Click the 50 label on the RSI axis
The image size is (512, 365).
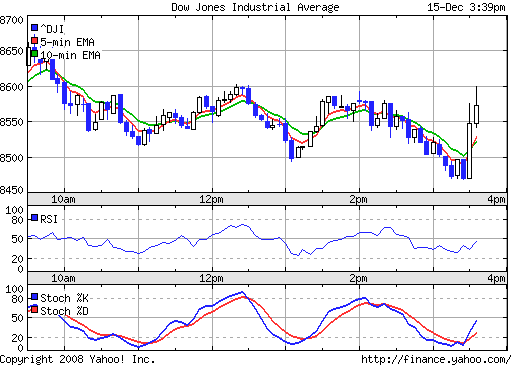[18, 239]
